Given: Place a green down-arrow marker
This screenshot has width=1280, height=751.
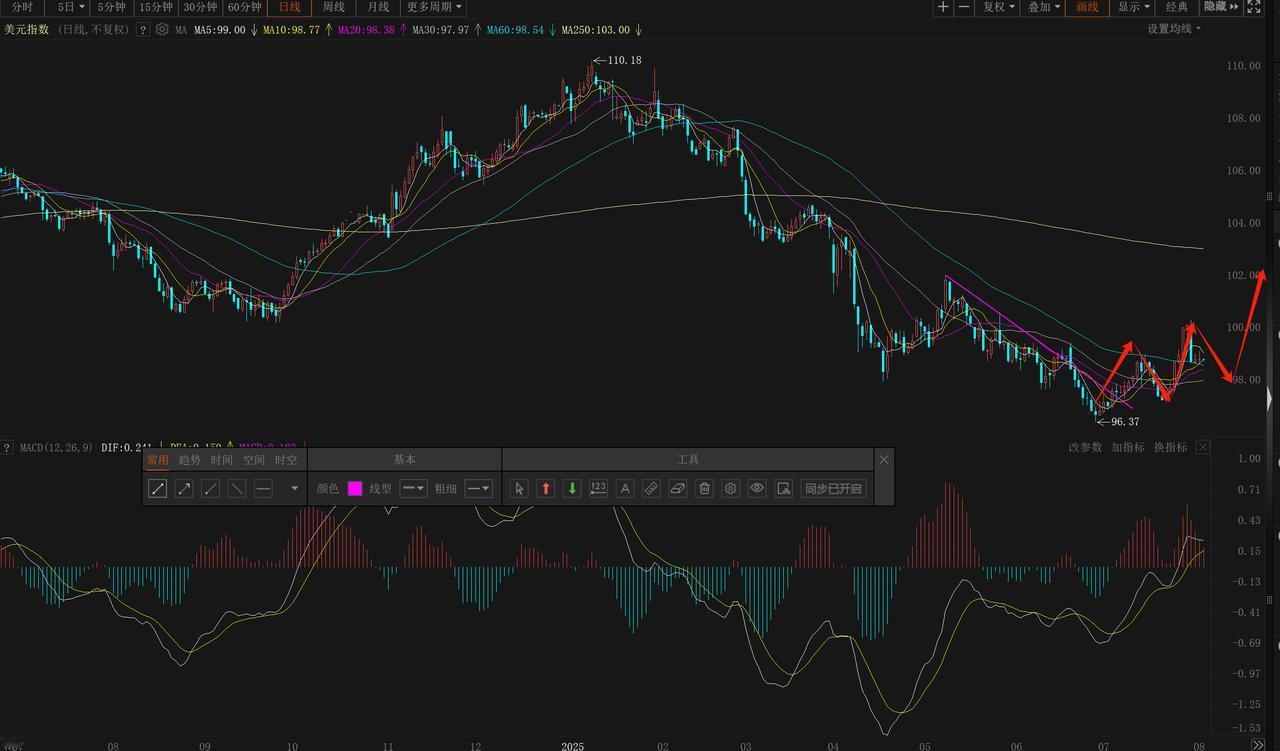Looking at the screenshot, I should tap(572, 489).
